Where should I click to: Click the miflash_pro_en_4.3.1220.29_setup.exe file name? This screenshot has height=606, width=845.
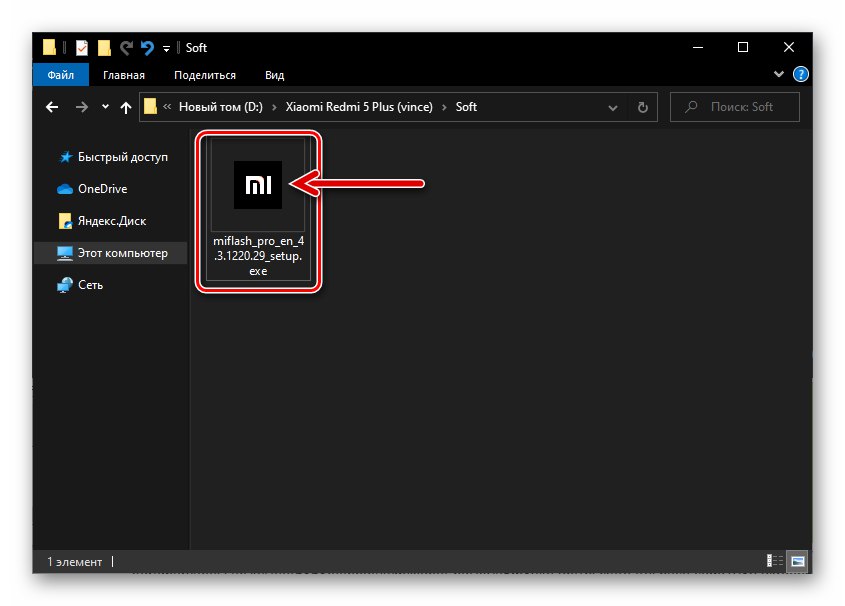point(258,256)
